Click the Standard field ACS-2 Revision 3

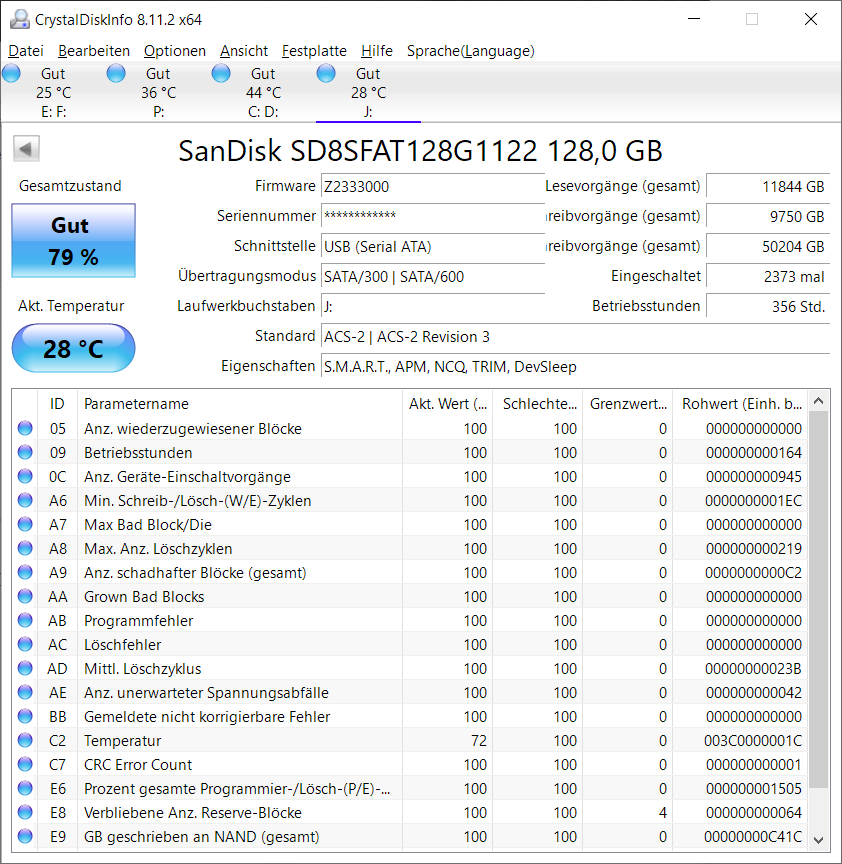point(575,336)
